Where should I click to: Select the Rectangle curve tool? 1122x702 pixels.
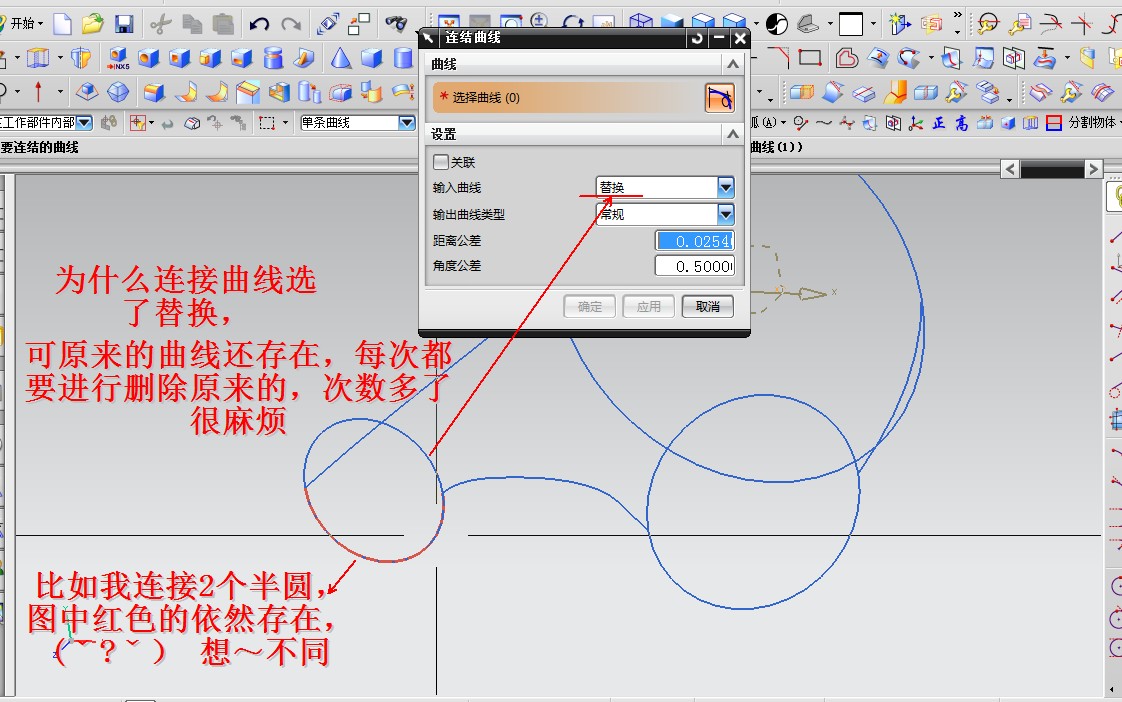(x=809, y=57)
